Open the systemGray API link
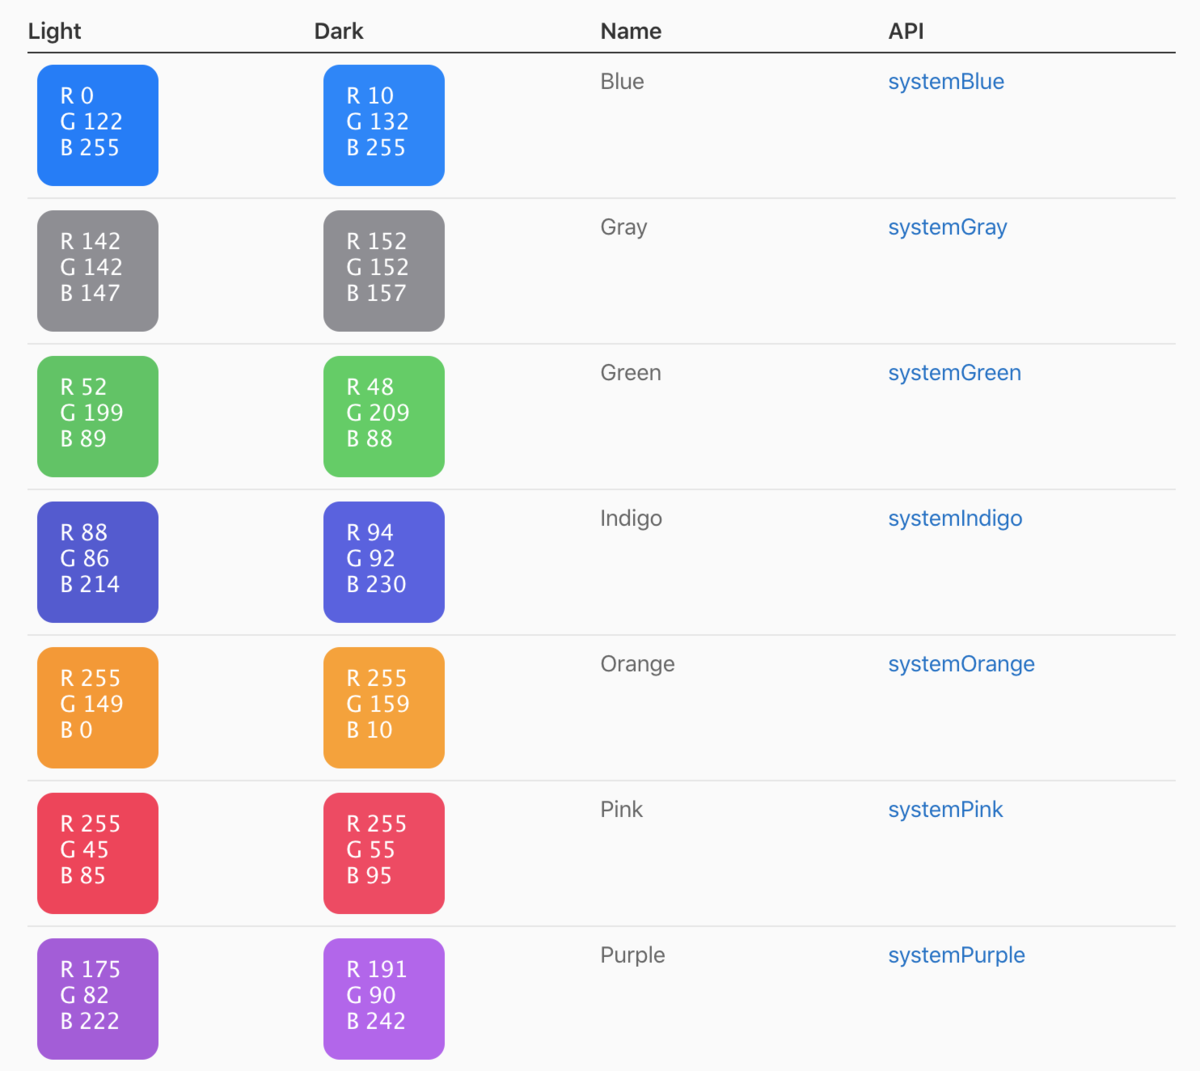 [947, 227]
